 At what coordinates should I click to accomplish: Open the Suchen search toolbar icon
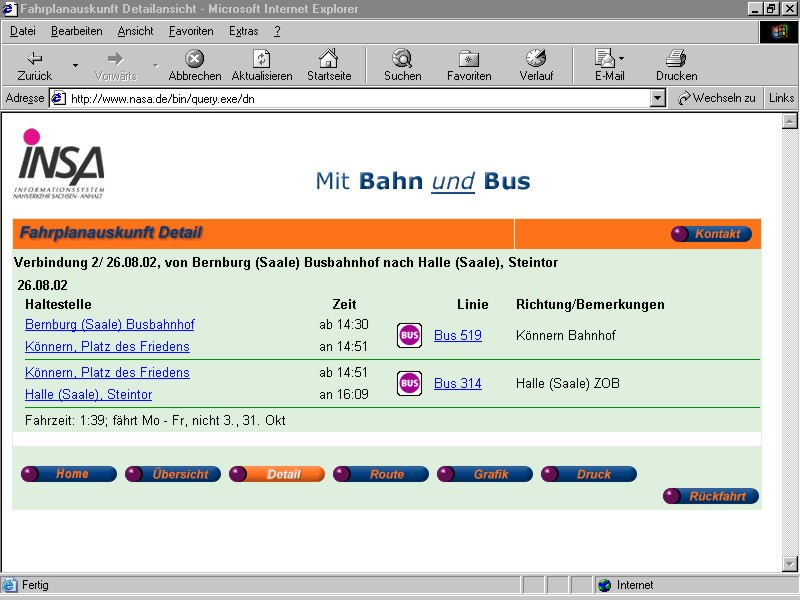pos(403,58)
